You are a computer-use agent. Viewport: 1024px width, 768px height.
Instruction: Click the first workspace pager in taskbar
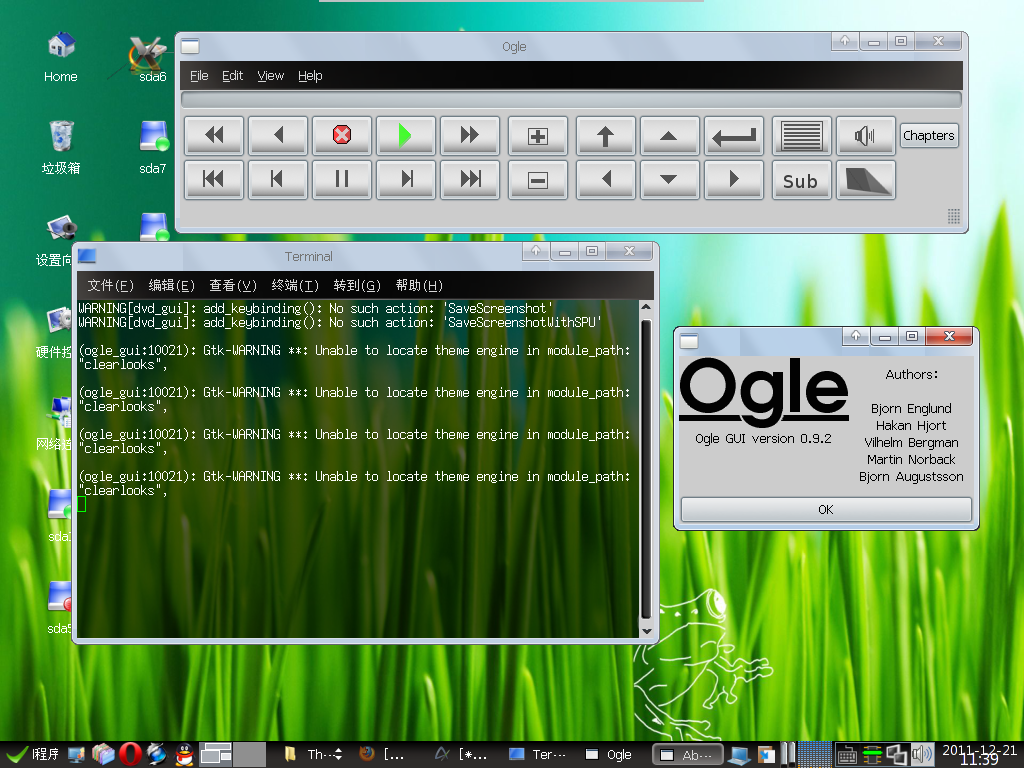pos(216,754)
